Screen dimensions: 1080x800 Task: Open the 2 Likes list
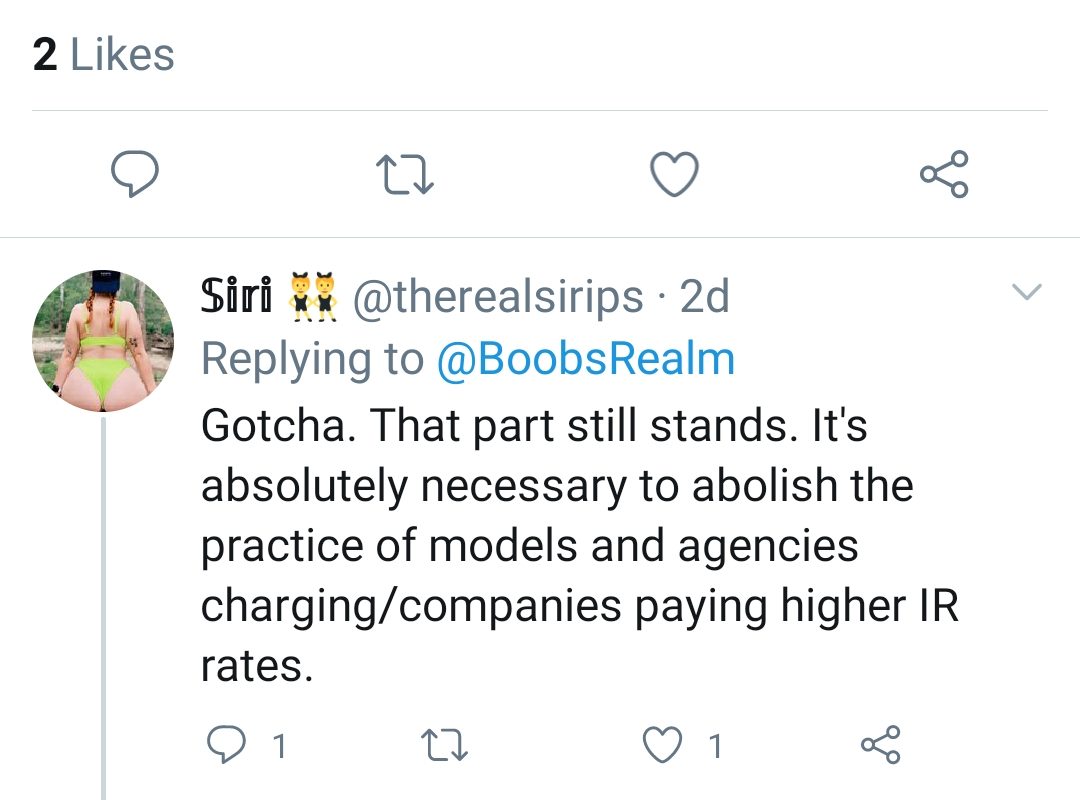click(103, 54)
